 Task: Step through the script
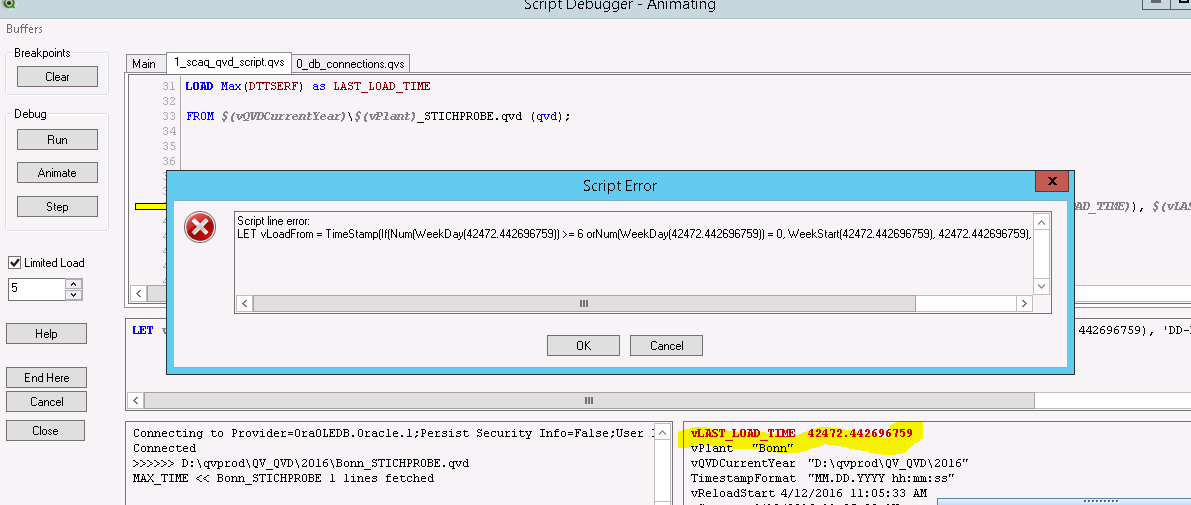[57, 207]
